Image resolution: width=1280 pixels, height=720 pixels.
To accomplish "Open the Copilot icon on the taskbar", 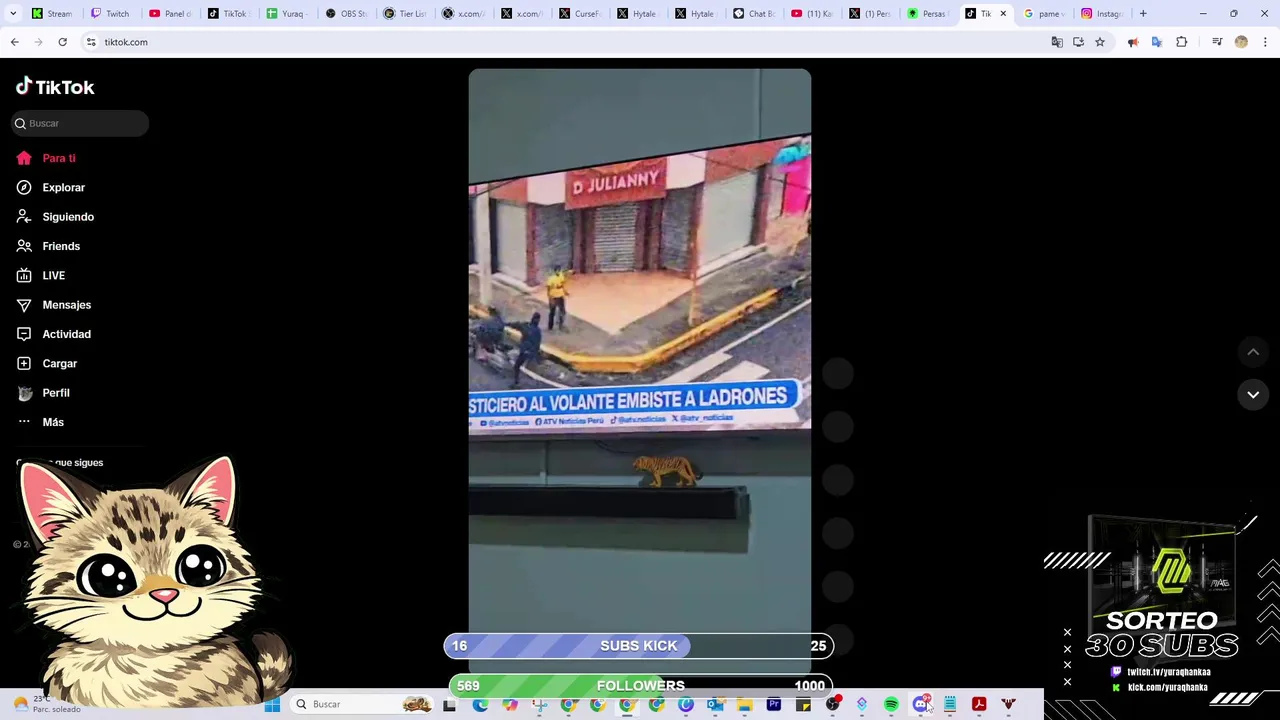I will tap(510, 704).
